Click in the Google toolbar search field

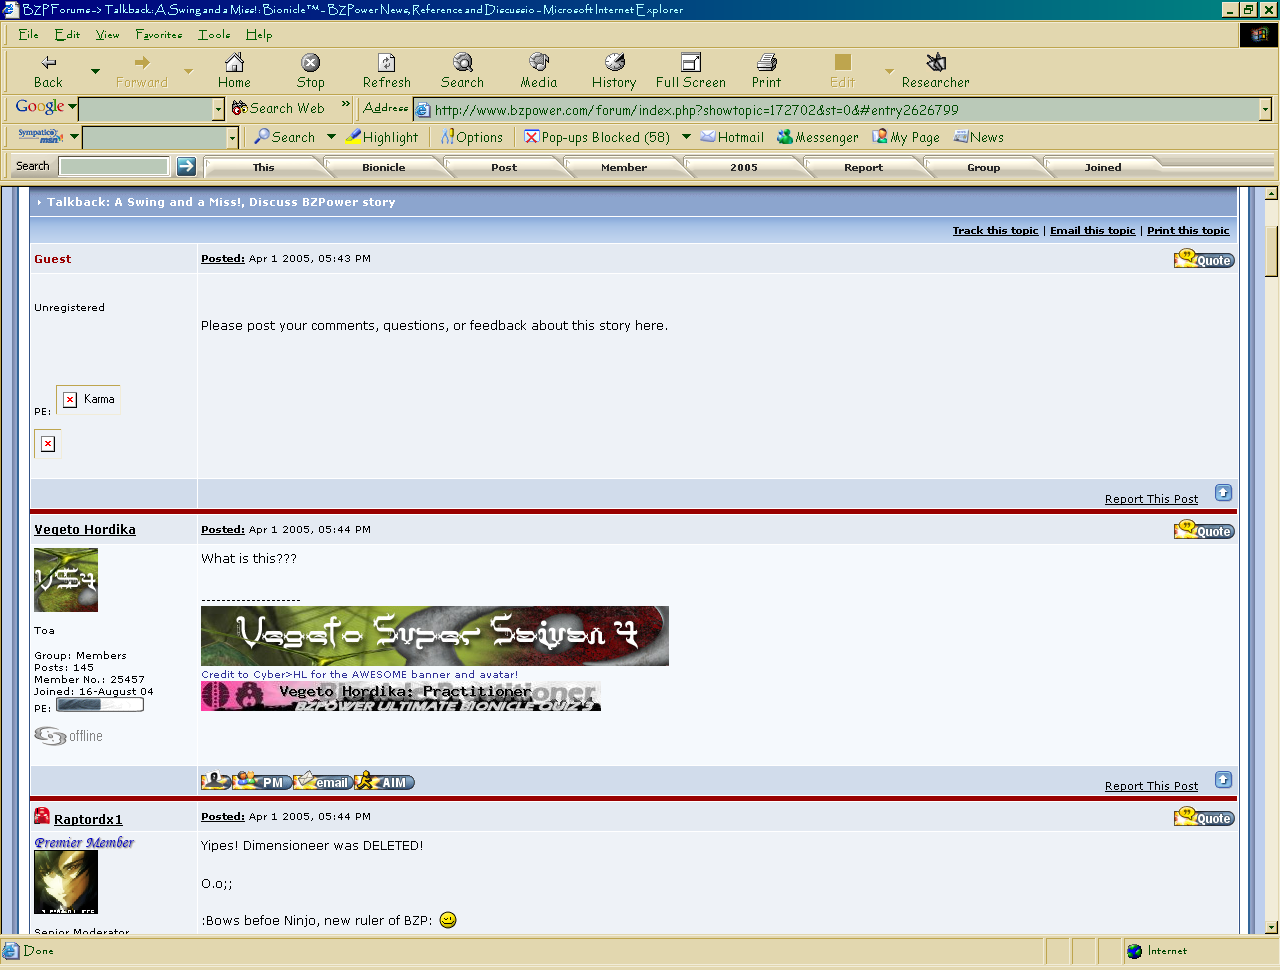(x=145, y=109)
